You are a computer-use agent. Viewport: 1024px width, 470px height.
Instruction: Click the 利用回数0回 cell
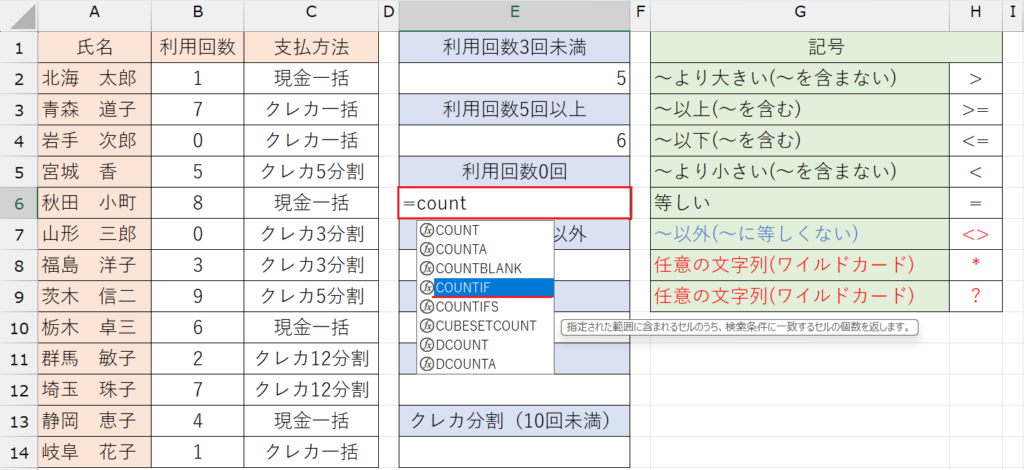click(515, 172)
